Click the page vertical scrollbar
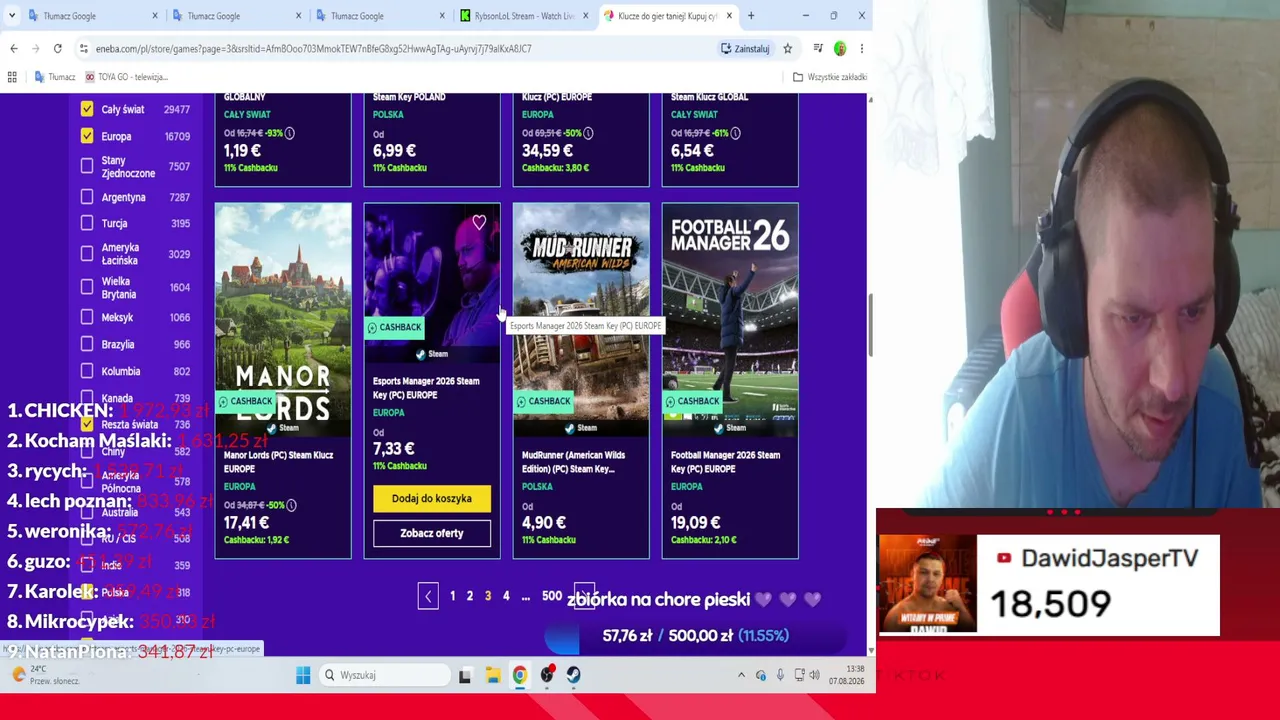Screen dimensions: 1280x720 (869, 325)
